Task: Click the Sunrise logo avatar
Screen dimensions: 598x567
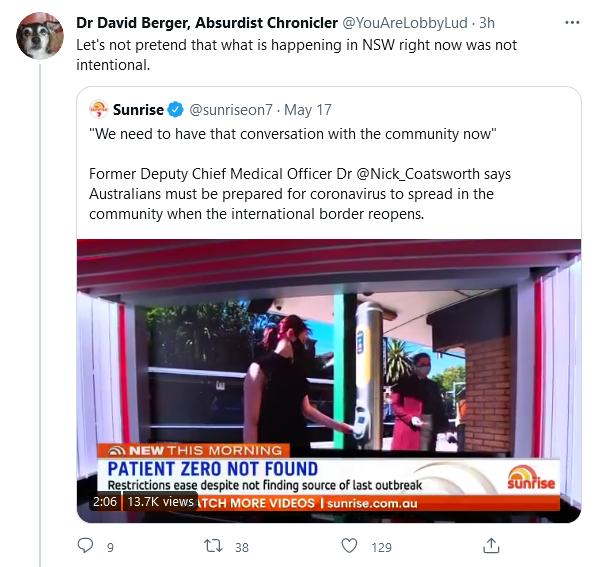Action: click(x=99, y=109)
